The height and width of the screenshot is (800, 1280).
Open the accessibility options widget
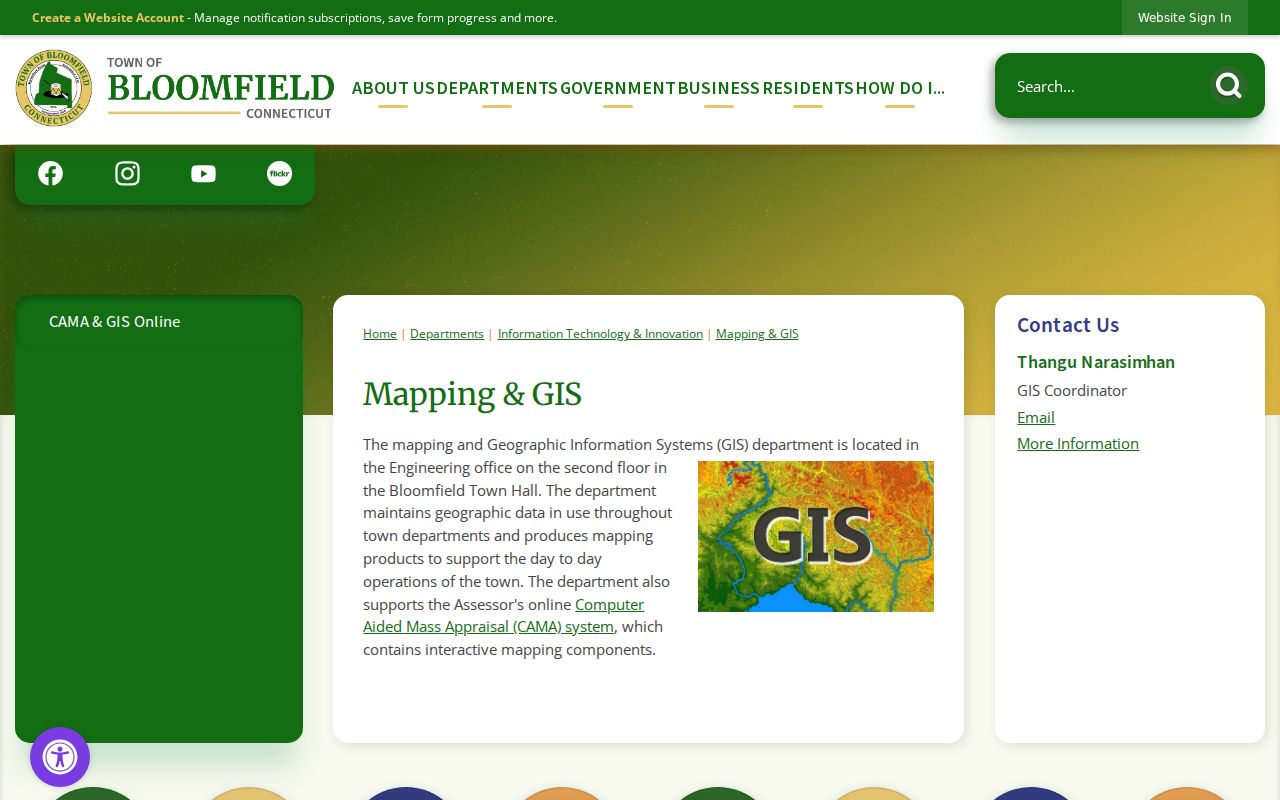click(60, 757)
